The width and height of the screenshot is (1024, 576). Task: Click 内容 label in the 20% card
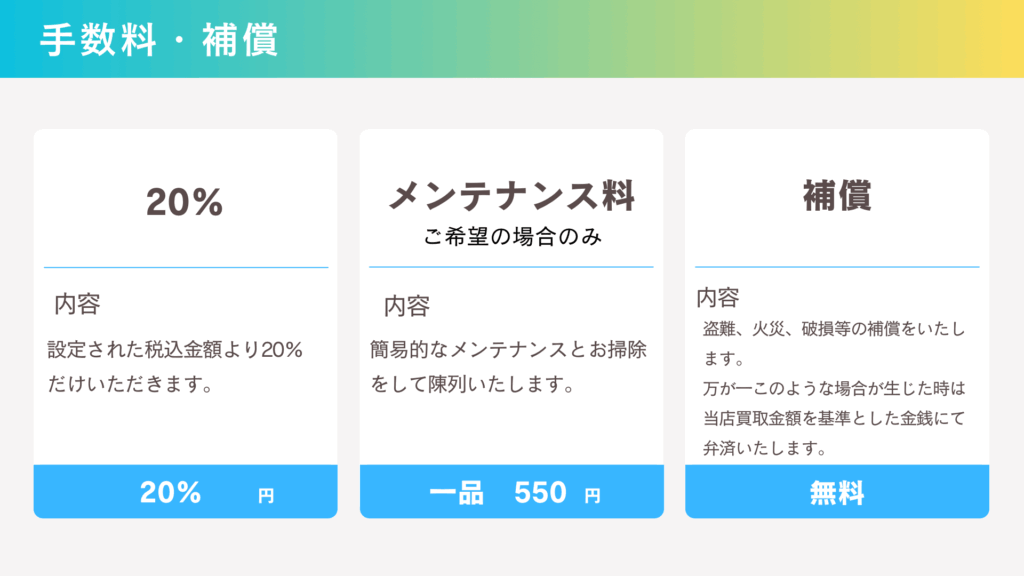point(77,304)
